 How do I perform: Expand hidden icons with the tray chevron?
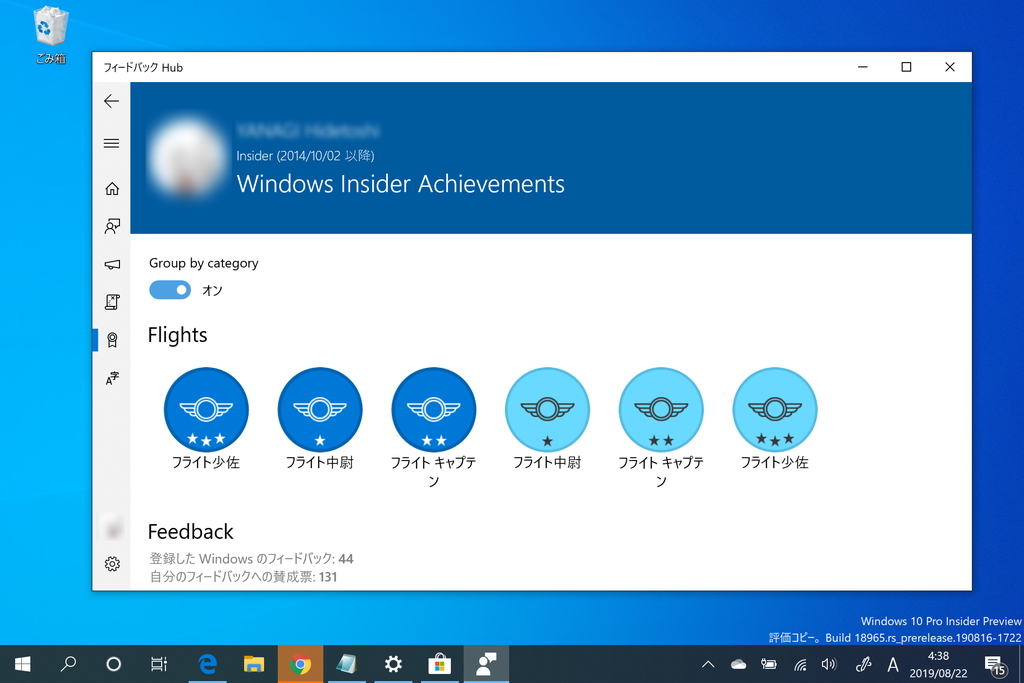(708, 664)
